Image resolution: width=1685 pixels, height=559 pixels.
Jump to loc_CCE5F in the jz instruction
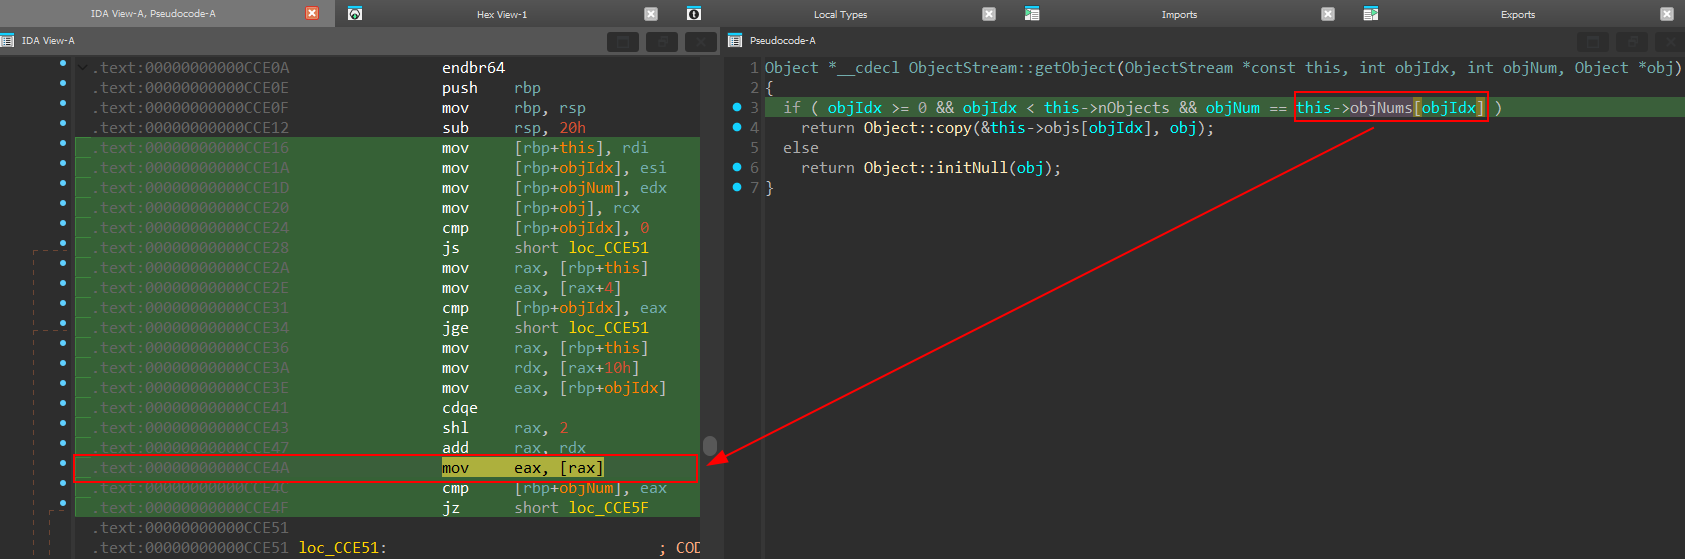tap(608, 508)
